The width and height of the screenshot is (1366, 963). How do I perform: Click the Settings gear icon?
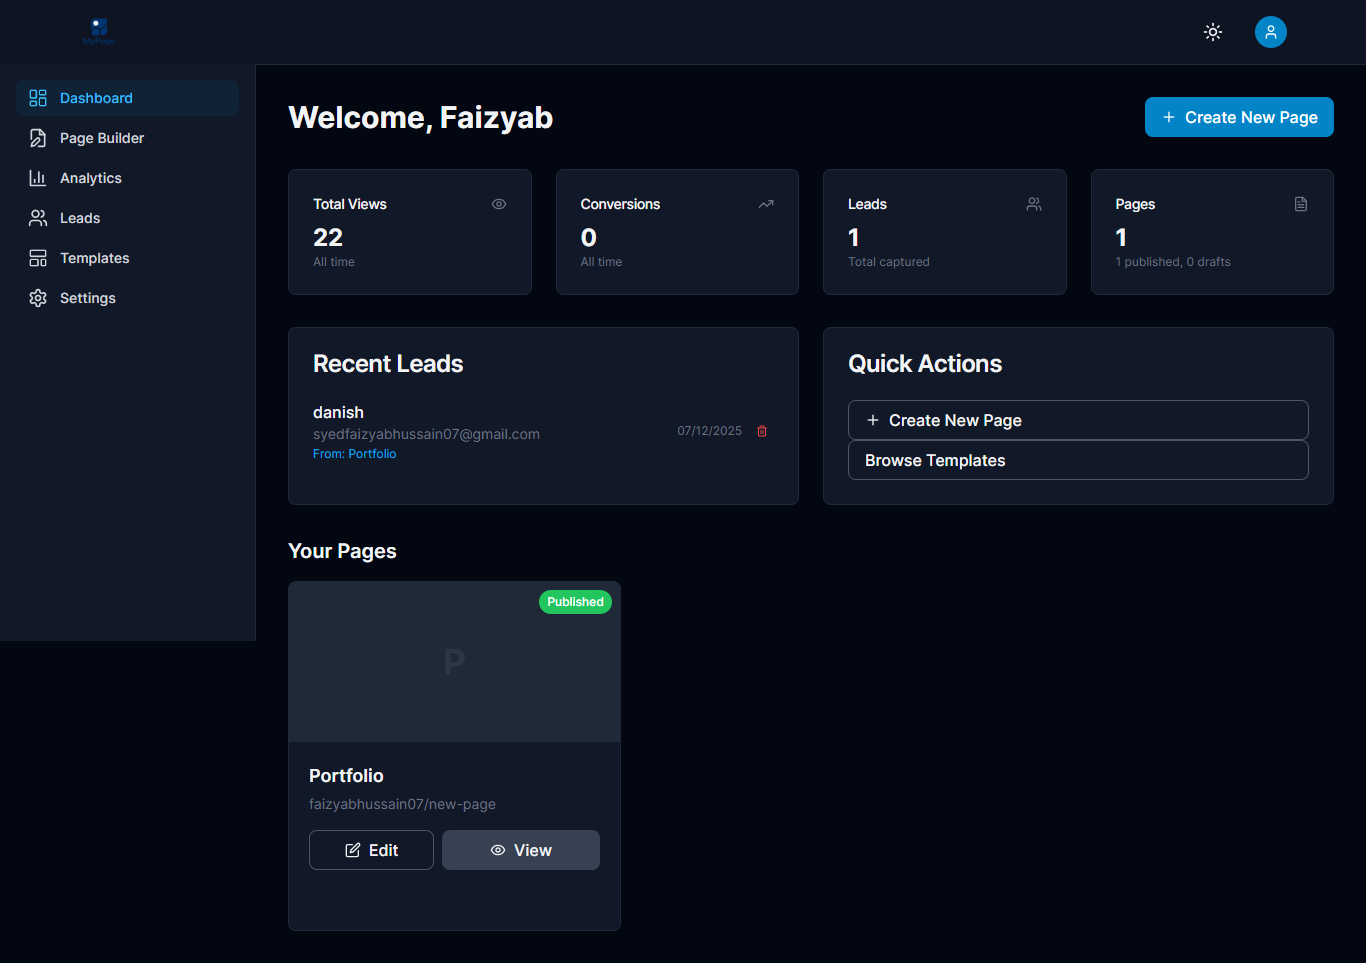[38, 297]
